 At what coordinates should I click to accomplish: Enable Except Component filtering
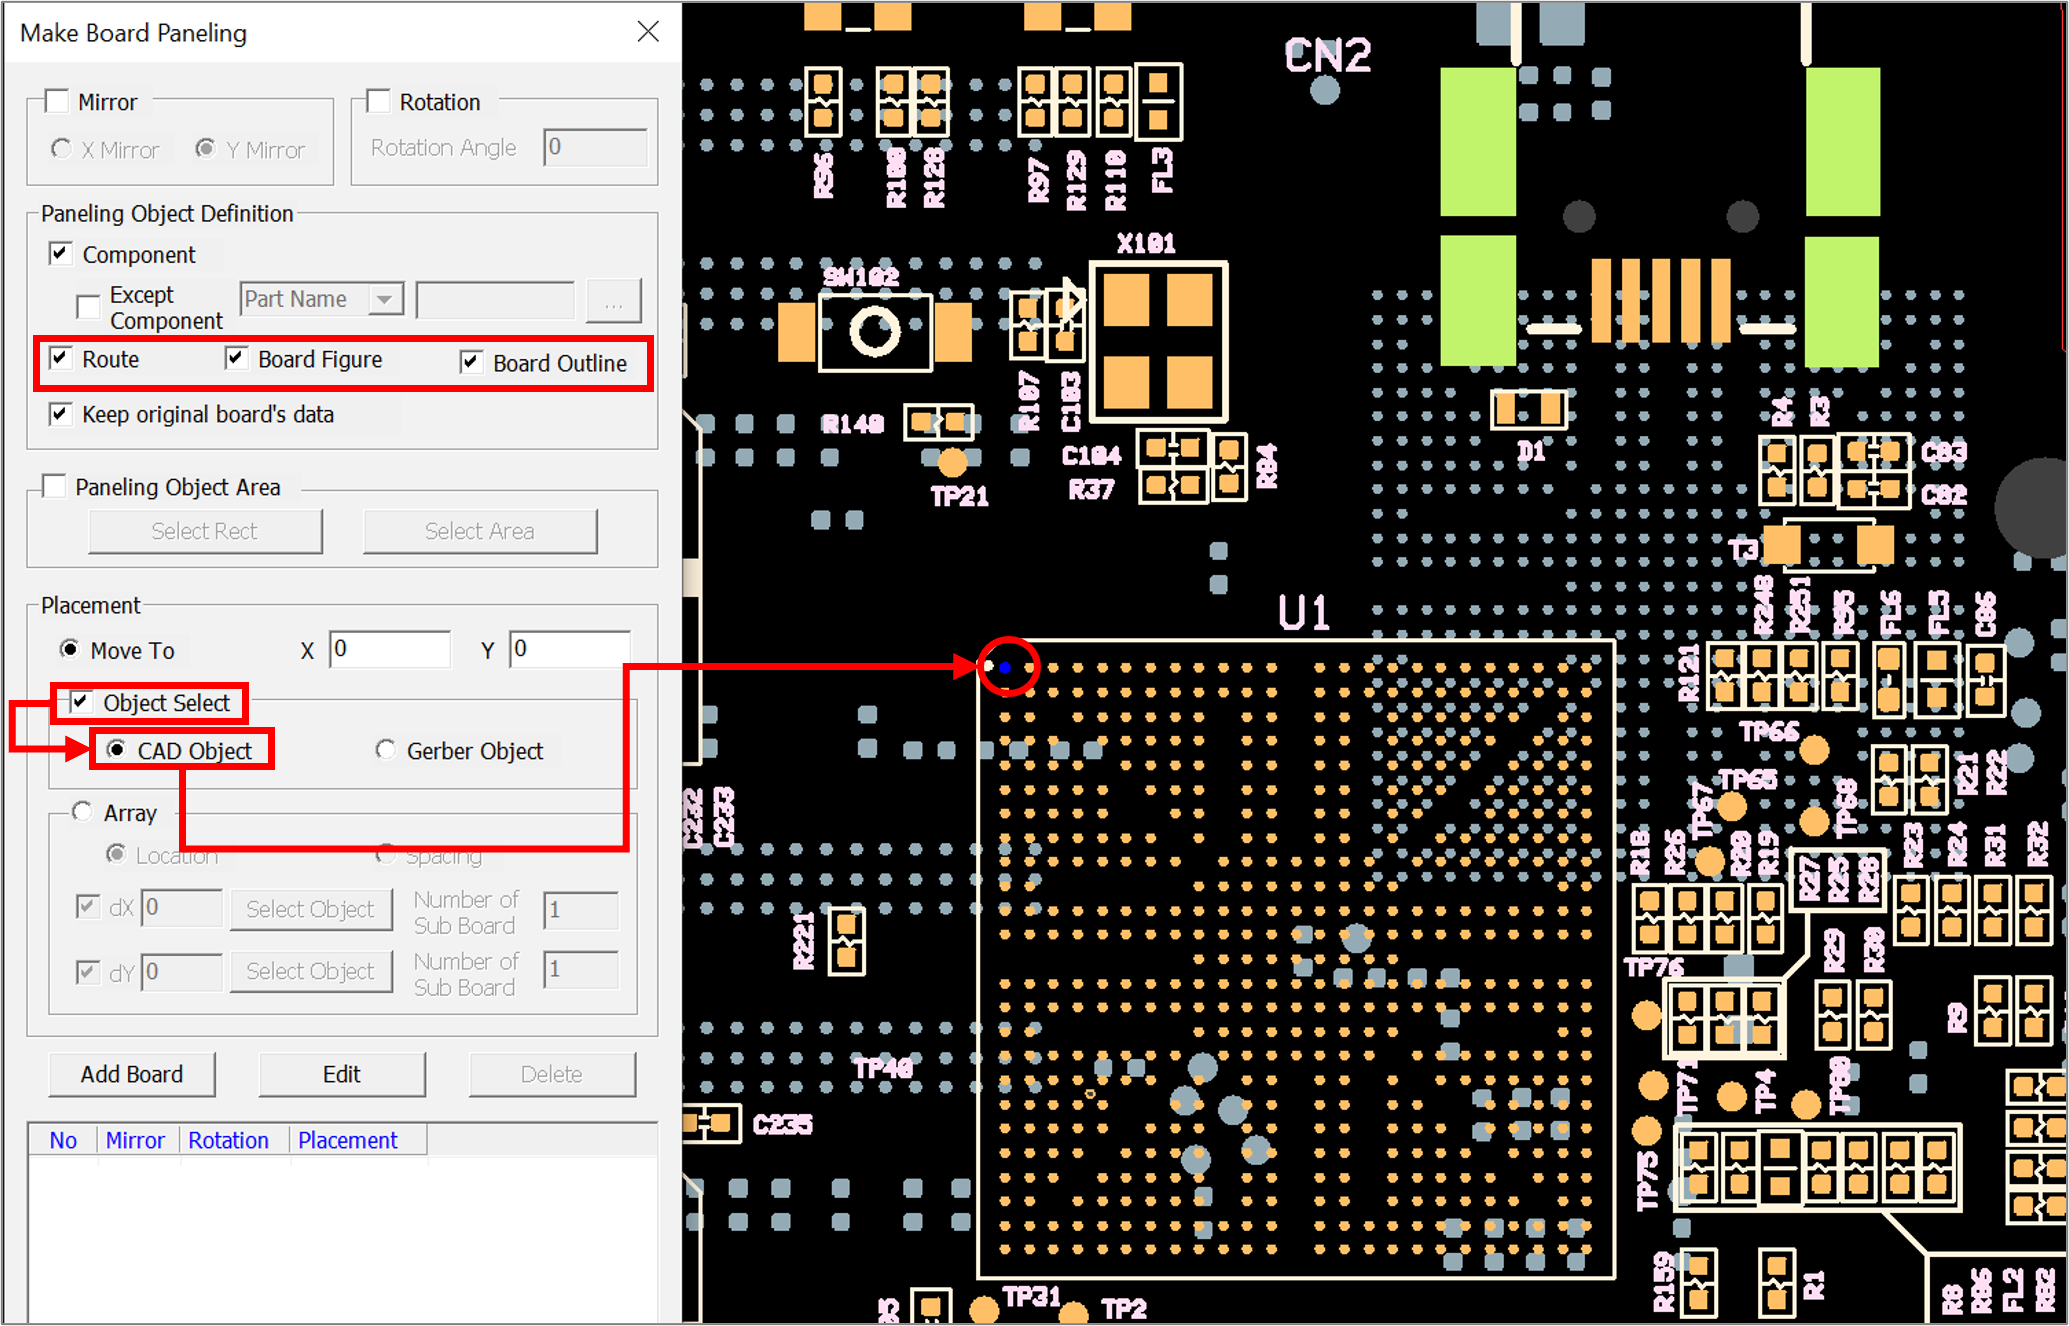click(x=88, y=306)
